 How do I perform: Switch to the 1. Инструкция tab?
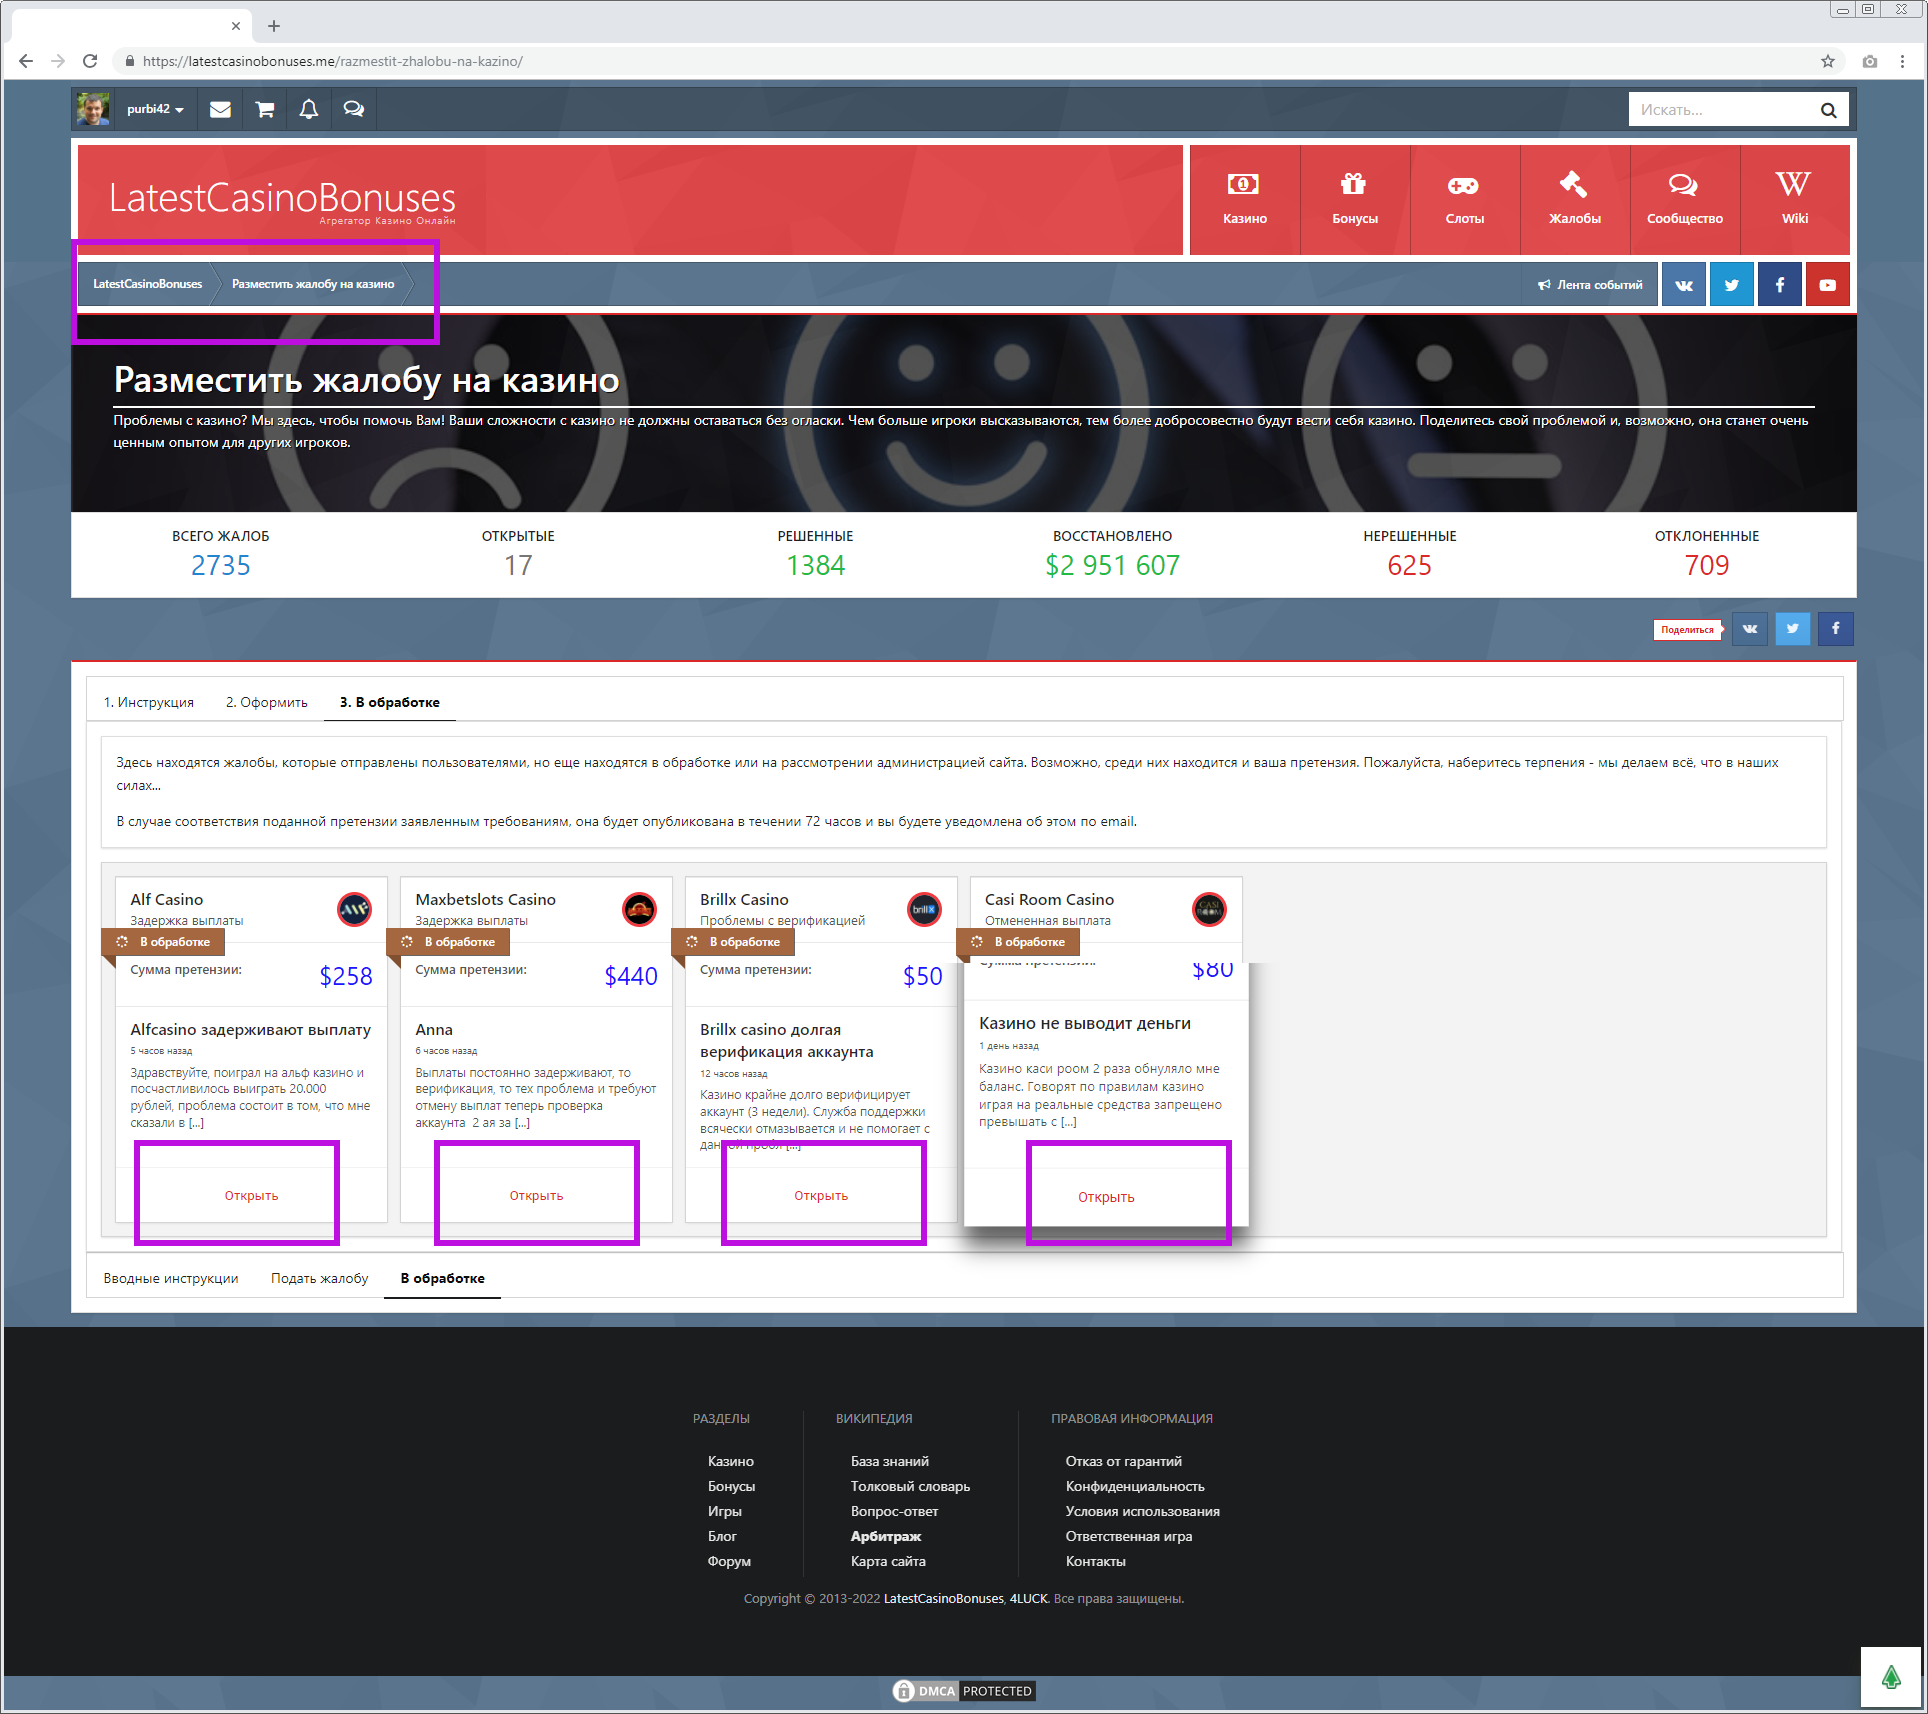click(x=149, y=702)
